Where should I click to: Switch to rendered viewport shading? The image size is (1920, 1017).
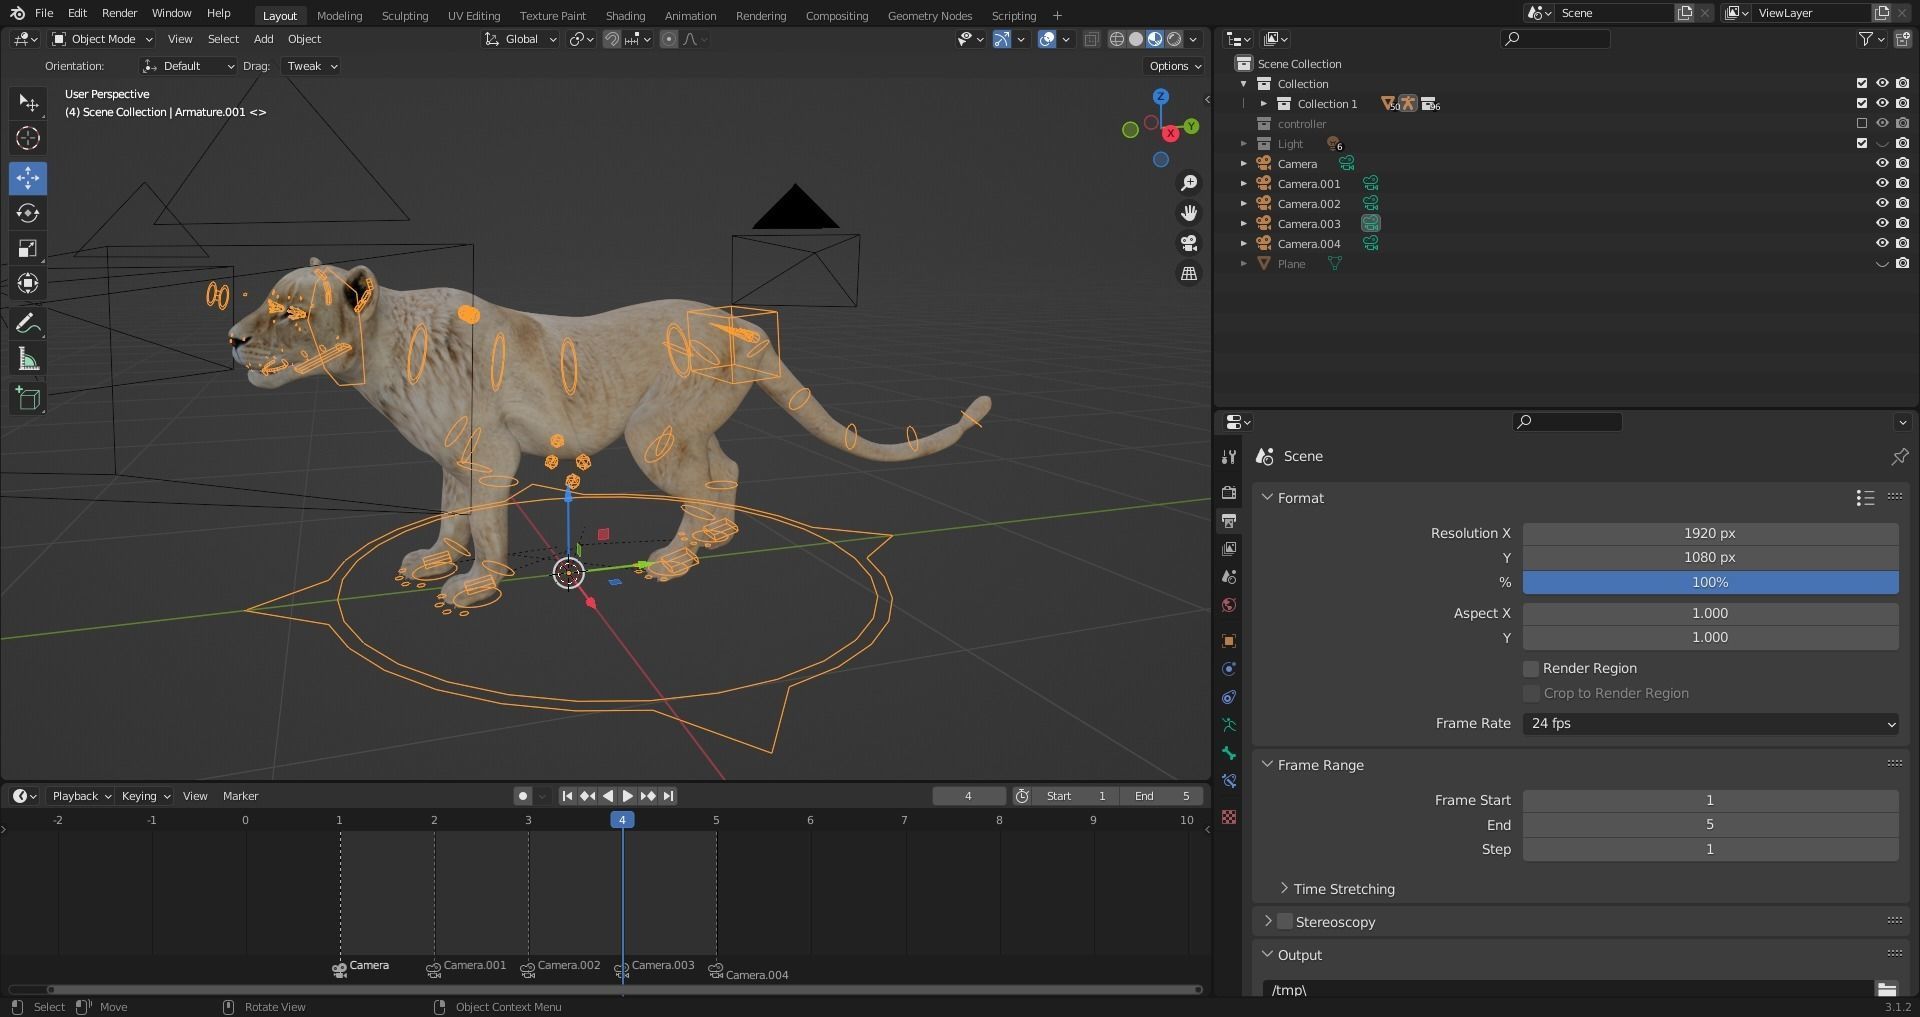tap(1174, 39)
